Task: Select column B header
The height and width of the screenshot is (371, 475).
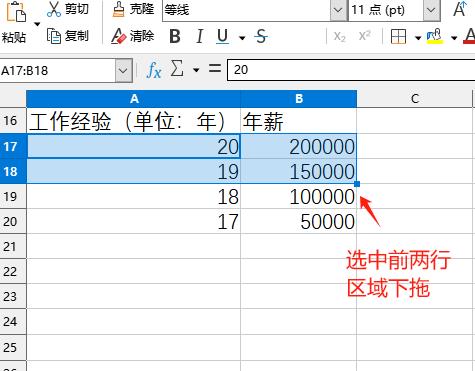Action: click(x=299, y=99)
